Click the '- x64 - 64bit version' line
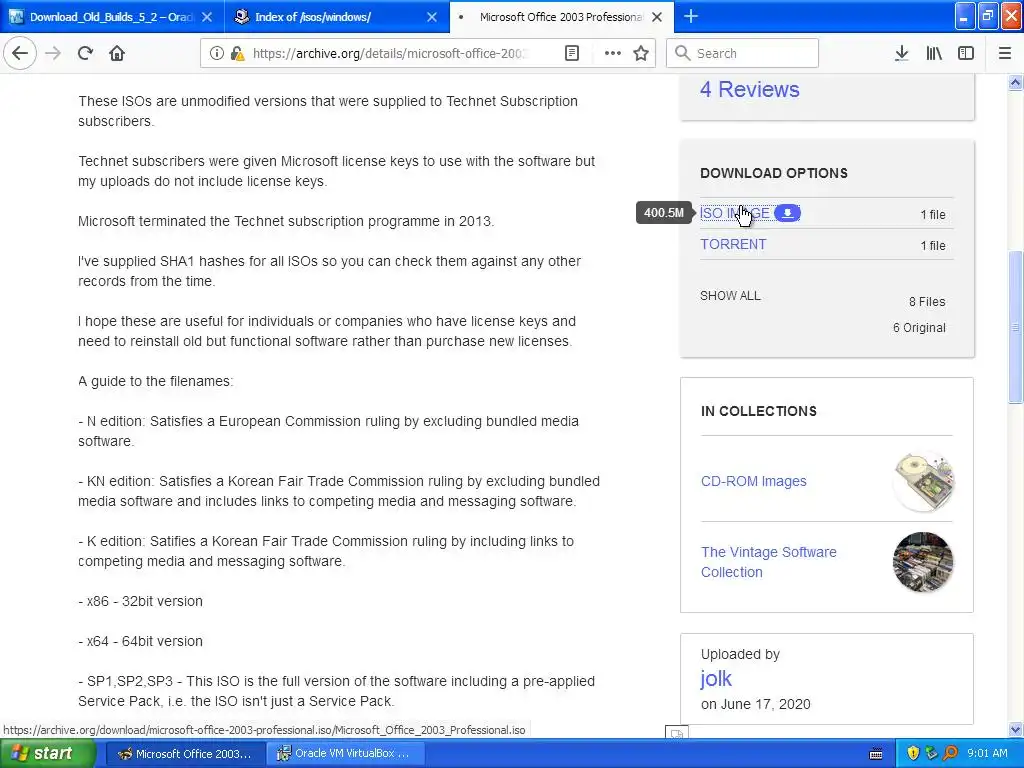1024x768 pixels. coord(140,641)
